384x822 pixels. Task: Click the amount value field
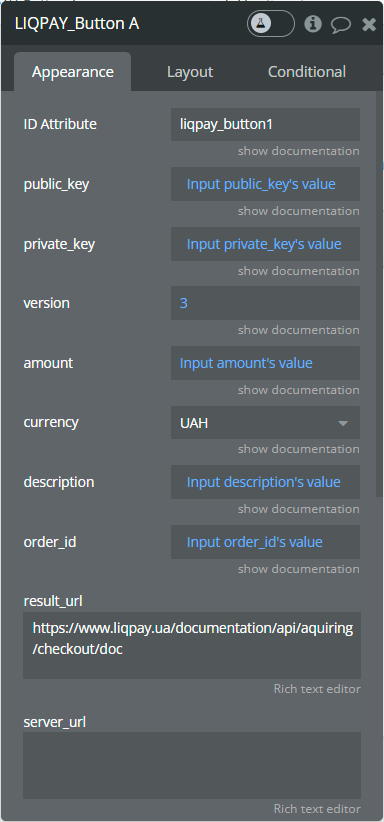pos(265,363)
